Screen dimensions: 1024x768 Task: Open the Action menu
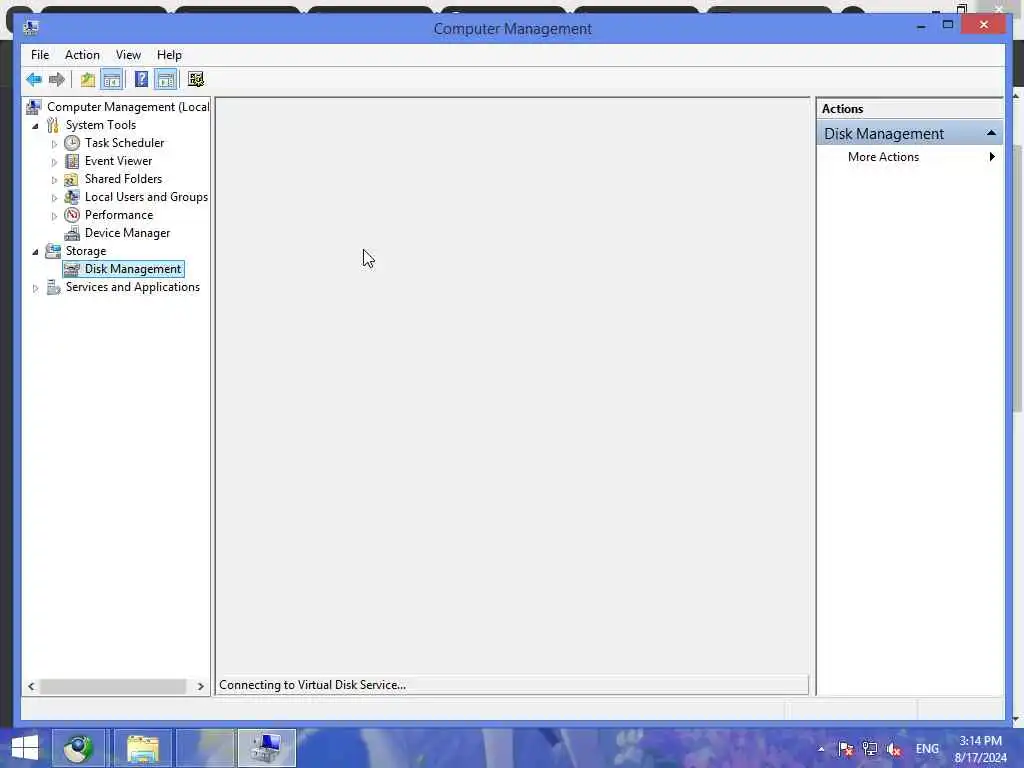coord(82,55)
